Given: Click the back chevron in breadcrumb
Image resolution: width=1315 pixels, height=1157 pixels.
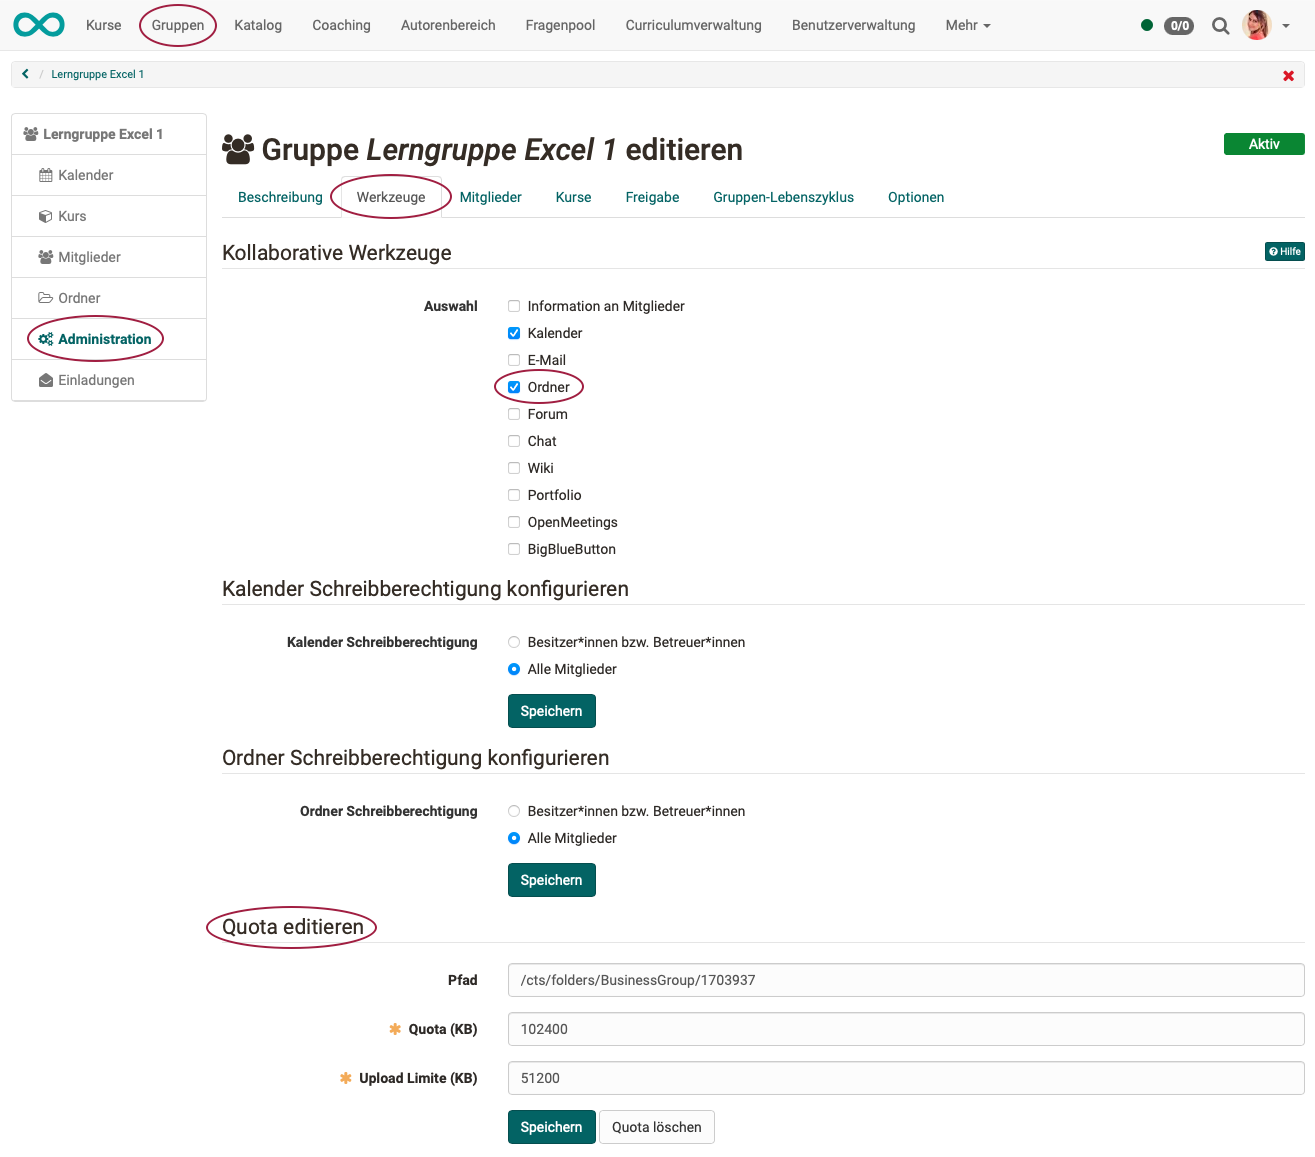Looking at the screenshot, I should (x=26, y=74).
